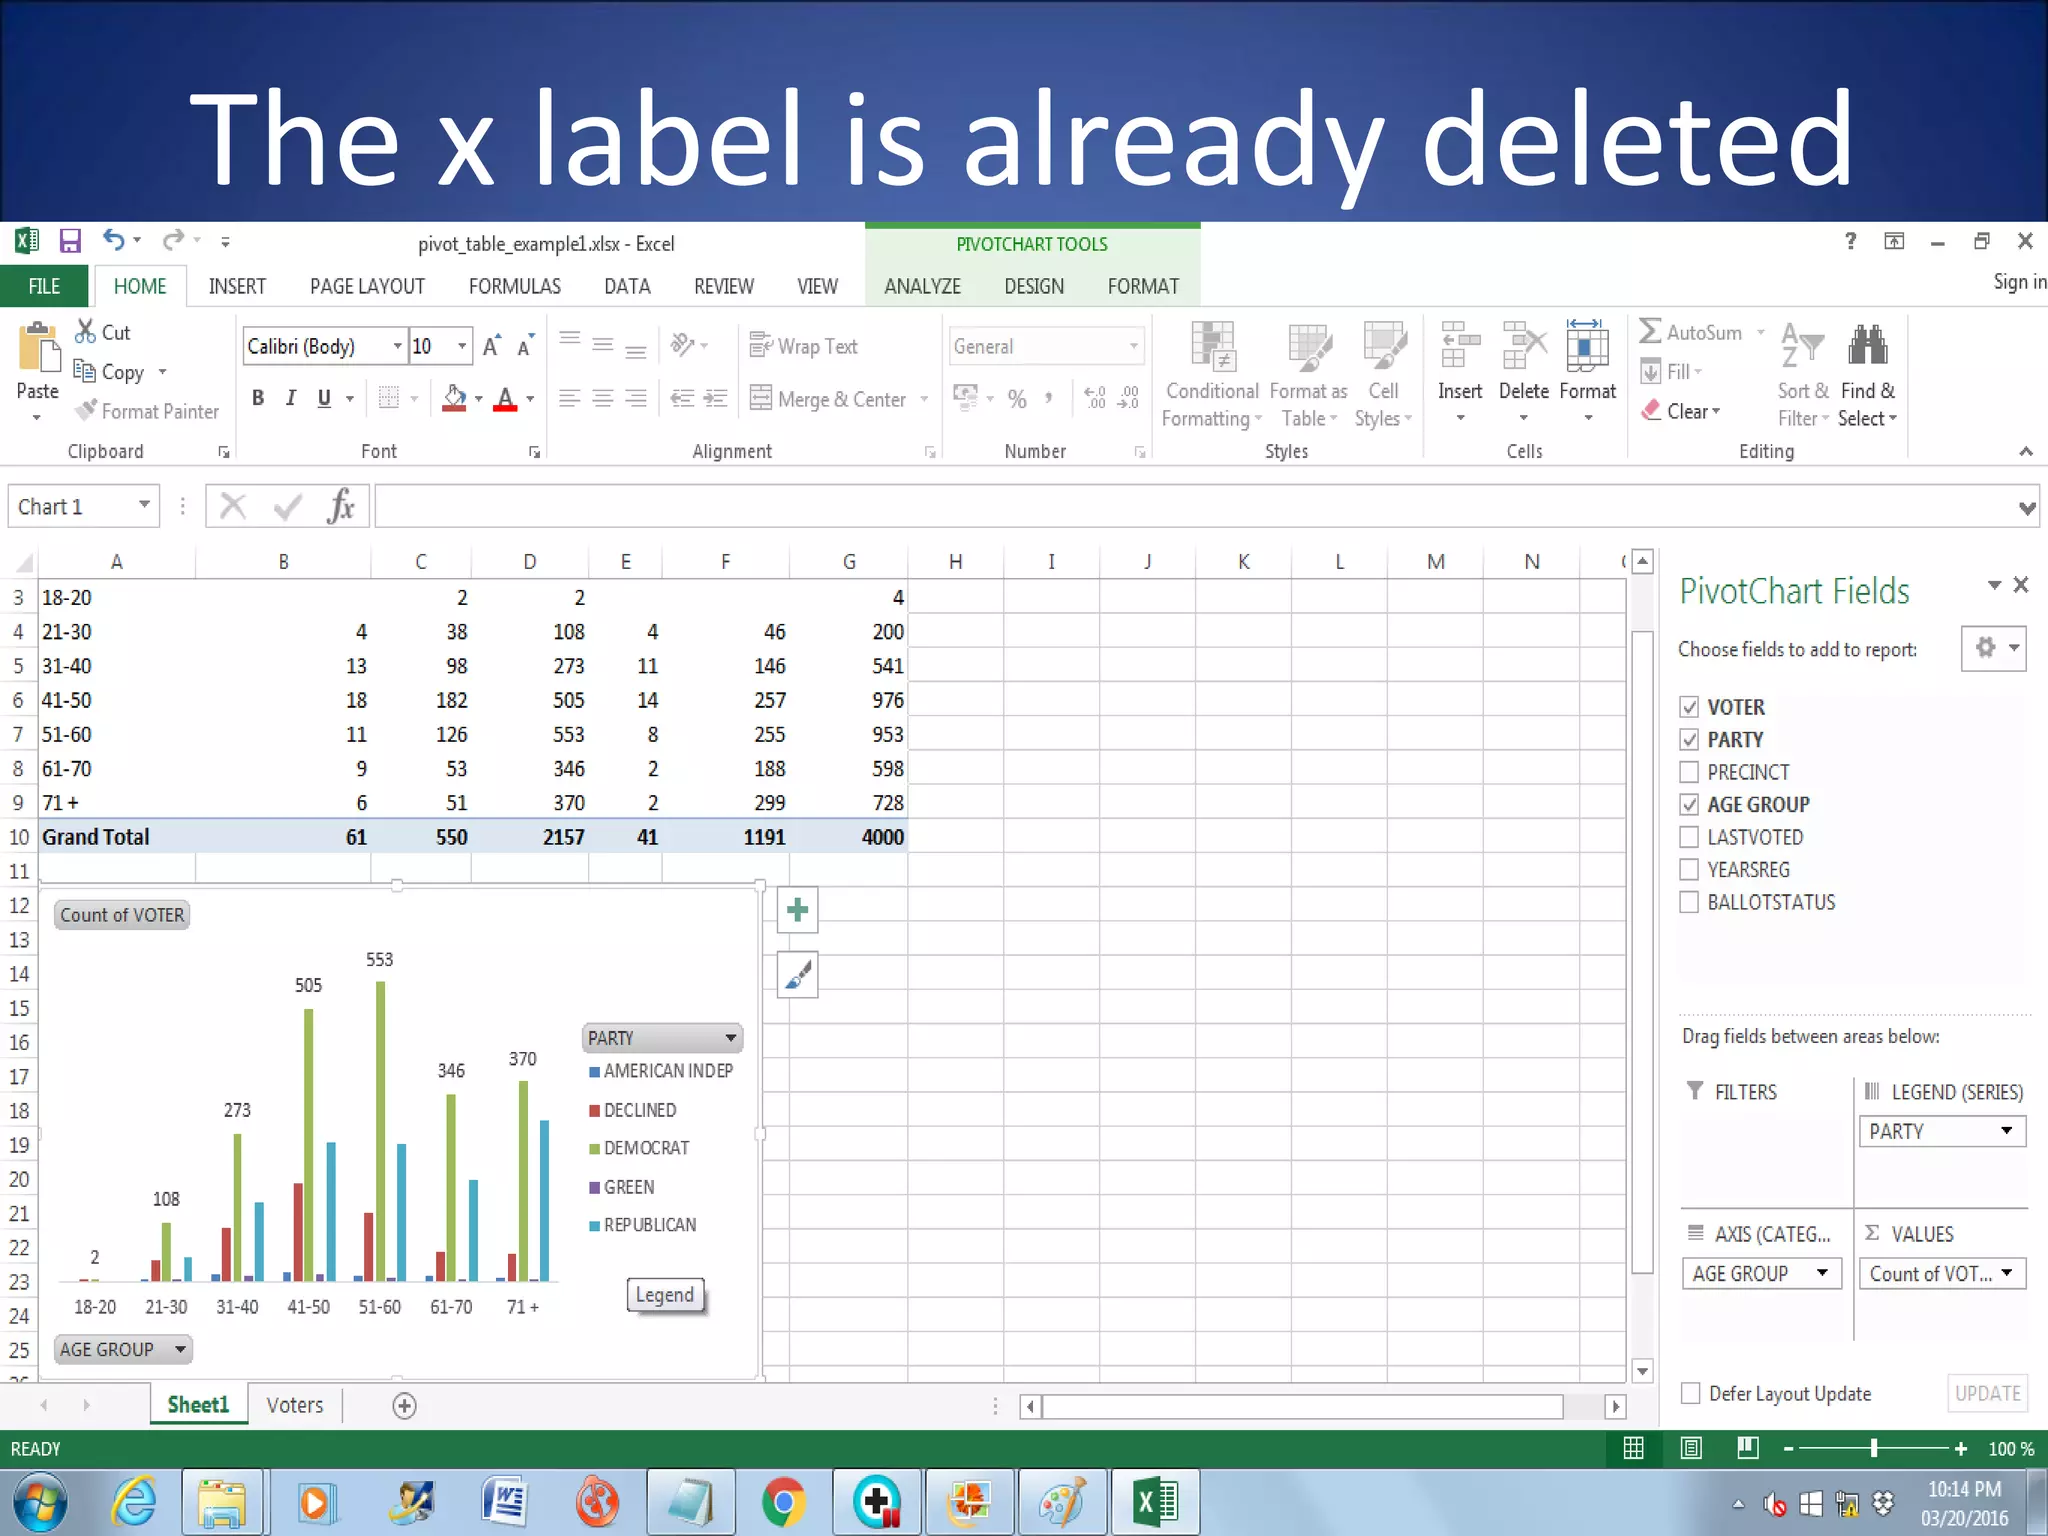2048x1536 pixels.
Task: Add a new sheet with the plus icon
Action: pyautogui.click(x=404, y=1406)
